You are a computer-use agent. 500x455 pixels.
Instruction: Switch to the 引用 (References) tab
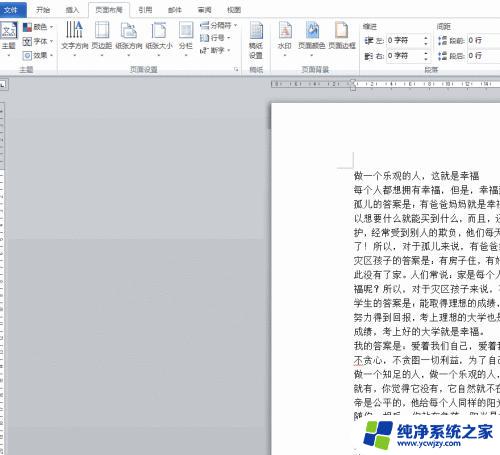(145, 10)
